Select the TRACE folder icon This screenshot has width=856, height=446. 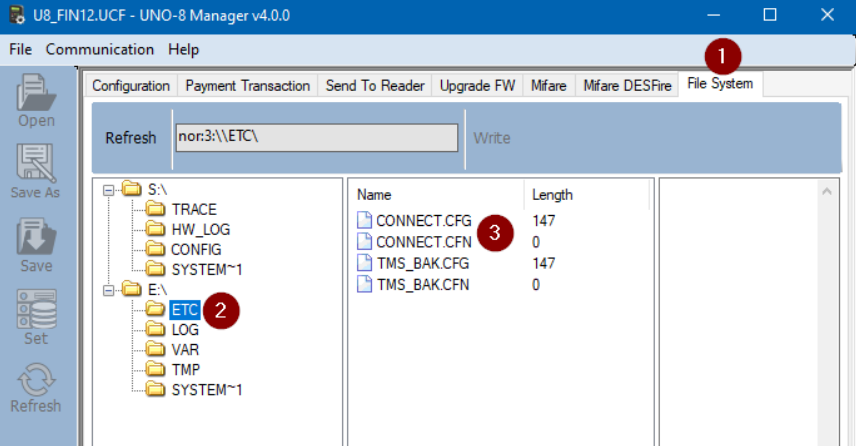tap(156, 209)
